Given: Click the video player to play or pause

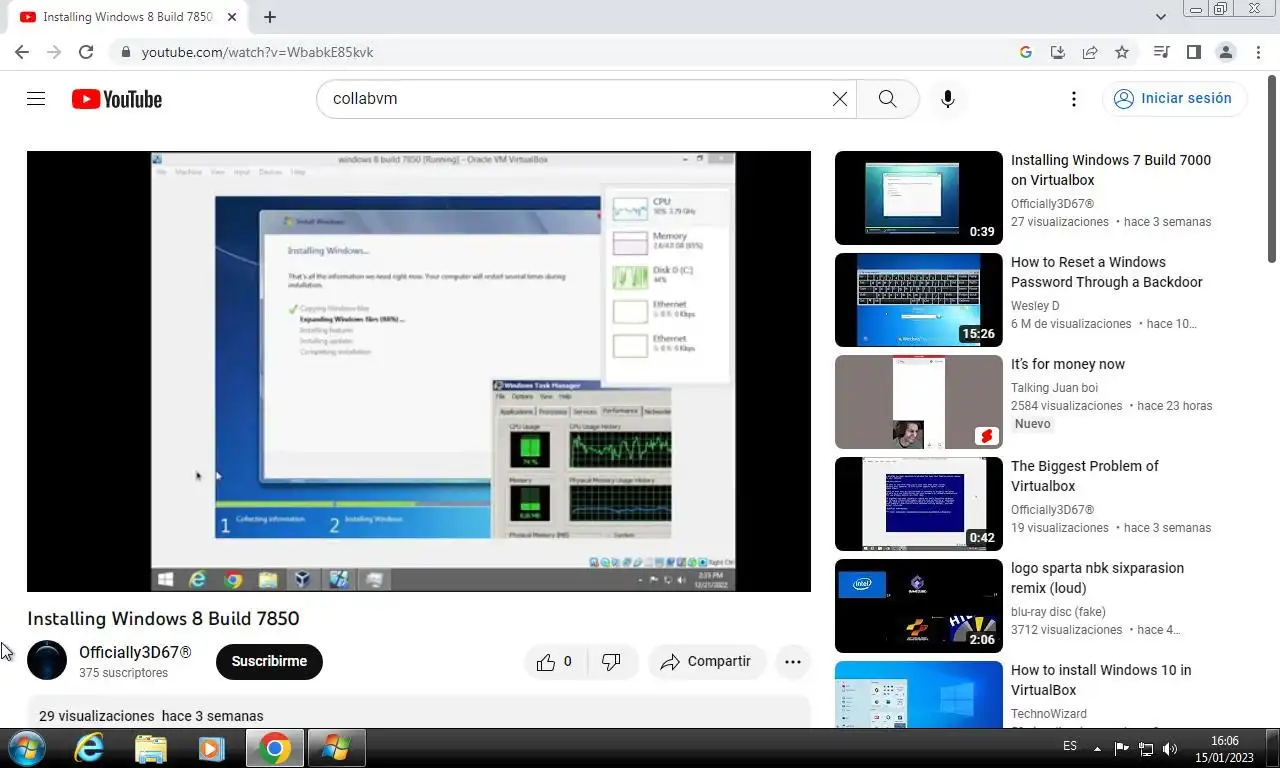Looking at the screenshot, I should click(419, 371).
